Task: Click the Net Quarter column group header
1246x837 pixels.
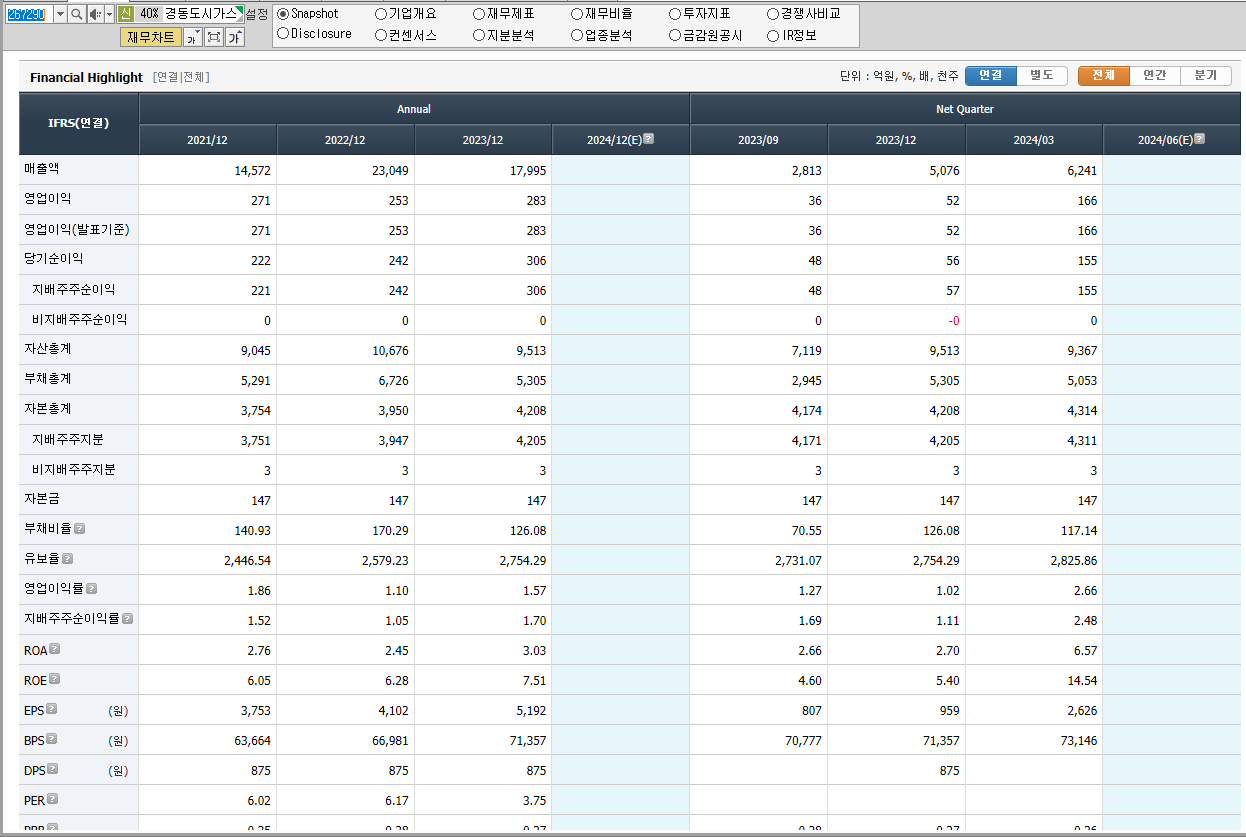Action: (965, 109)
